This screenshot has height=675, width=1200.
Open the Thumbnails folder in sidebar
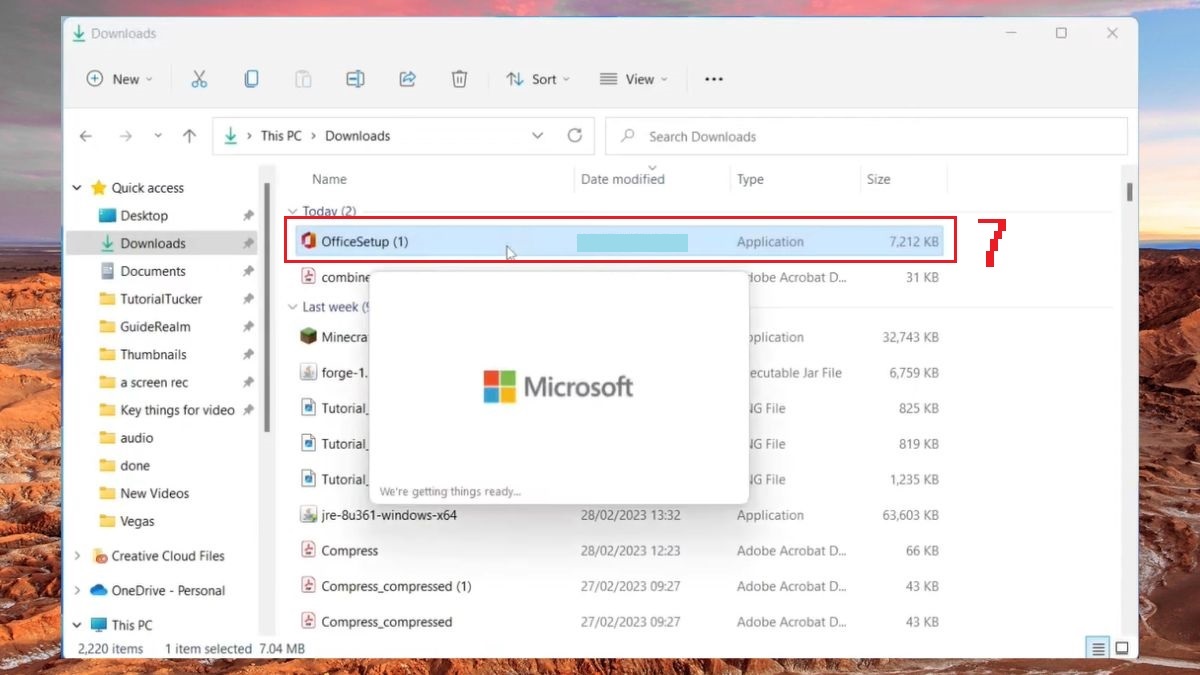point(153,354)
